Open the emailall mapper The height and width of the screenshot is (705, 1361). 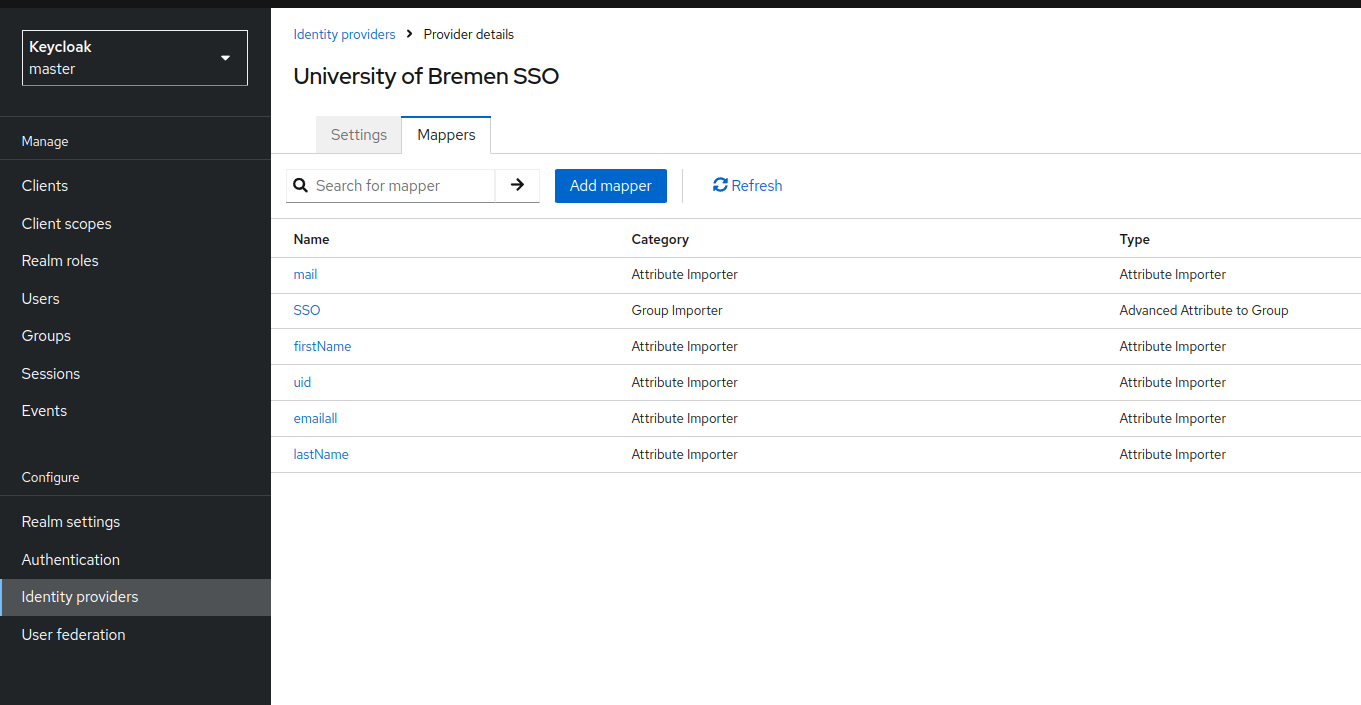[x=315, y=418]
